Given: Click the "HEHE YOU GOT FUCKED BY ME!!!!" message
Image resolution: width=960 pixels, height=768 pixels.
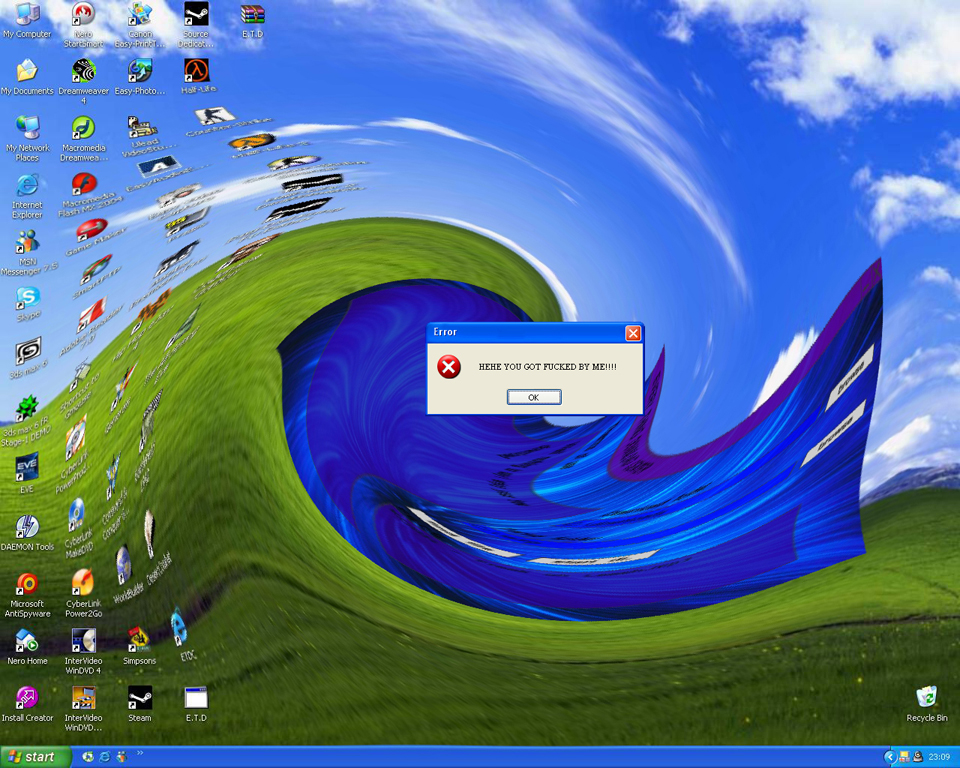Looking at the screenshot, I should pos(547,367).
